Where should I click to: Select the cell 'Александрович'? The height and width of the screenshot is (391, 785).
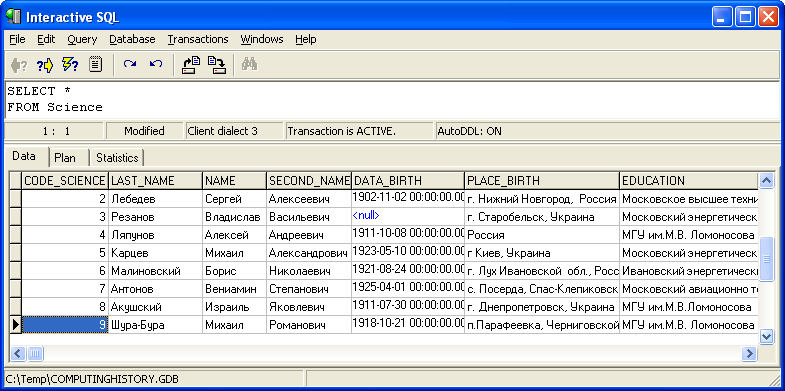click(309, 253)
